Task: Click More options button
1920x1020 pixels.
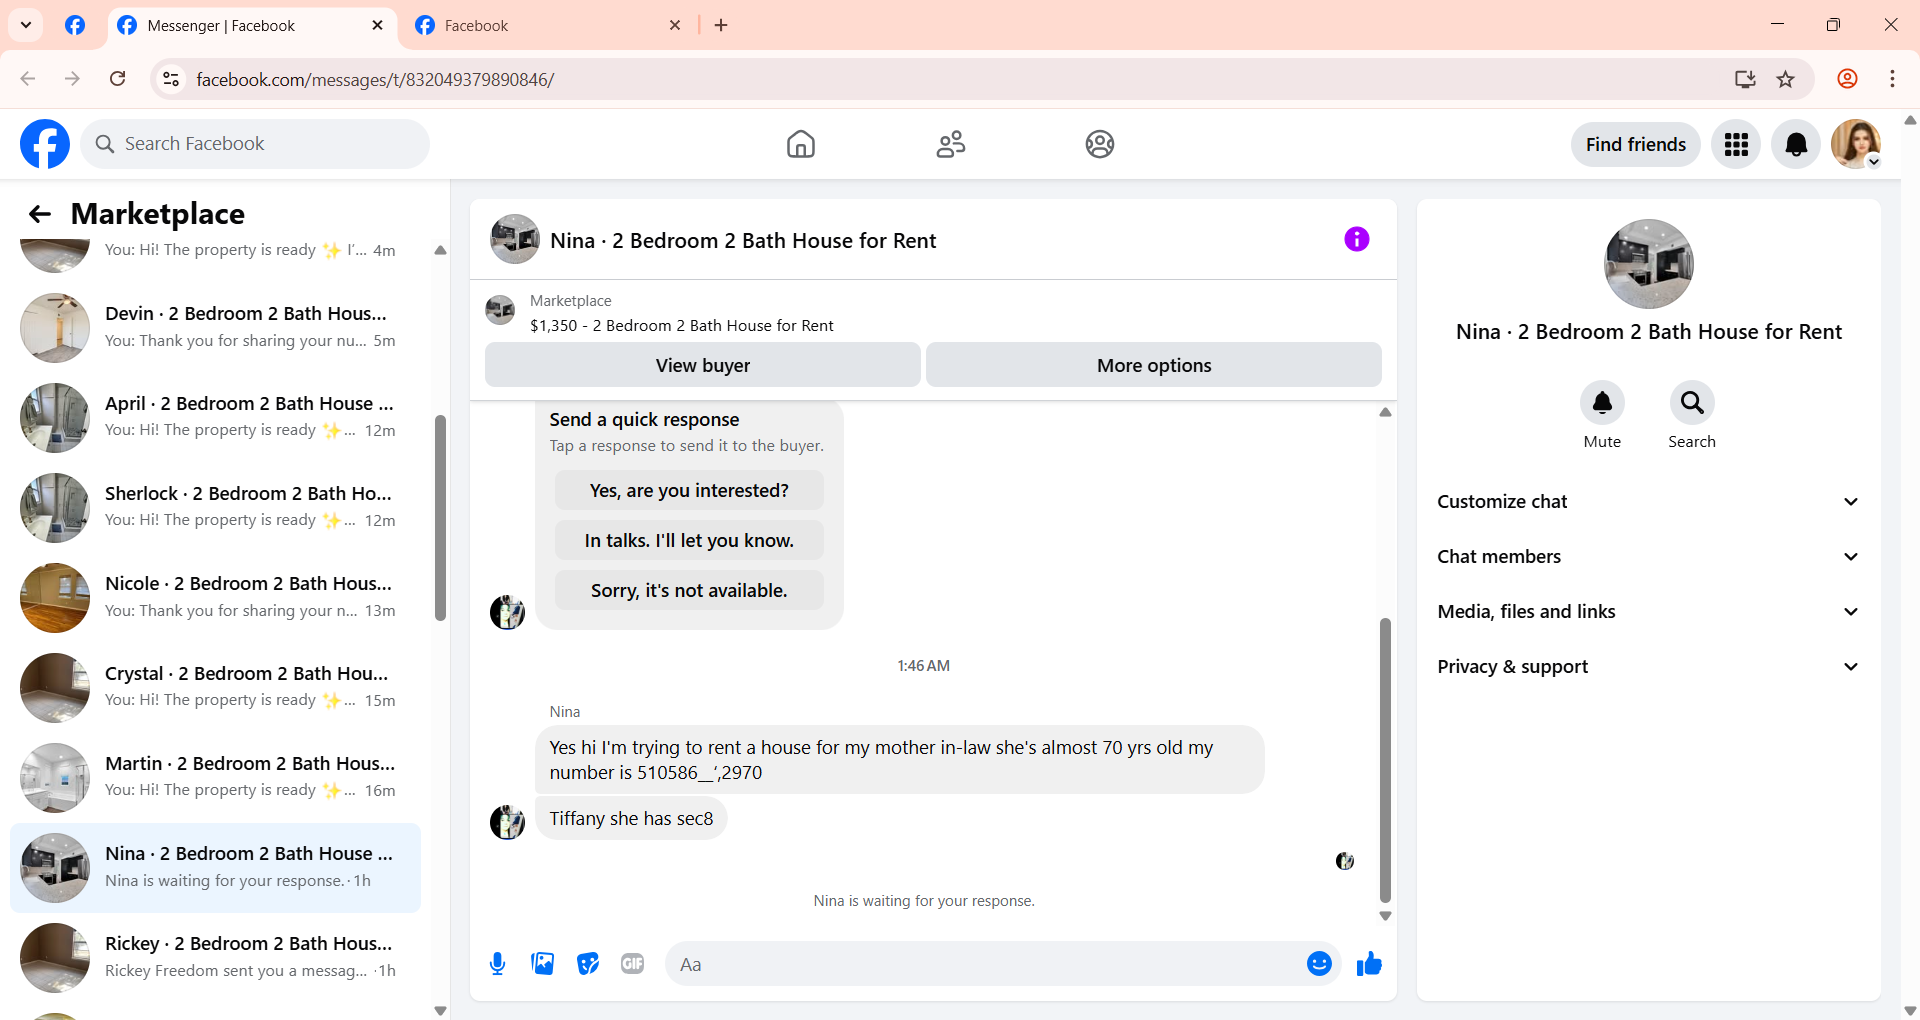Action: click(1154, 365)
